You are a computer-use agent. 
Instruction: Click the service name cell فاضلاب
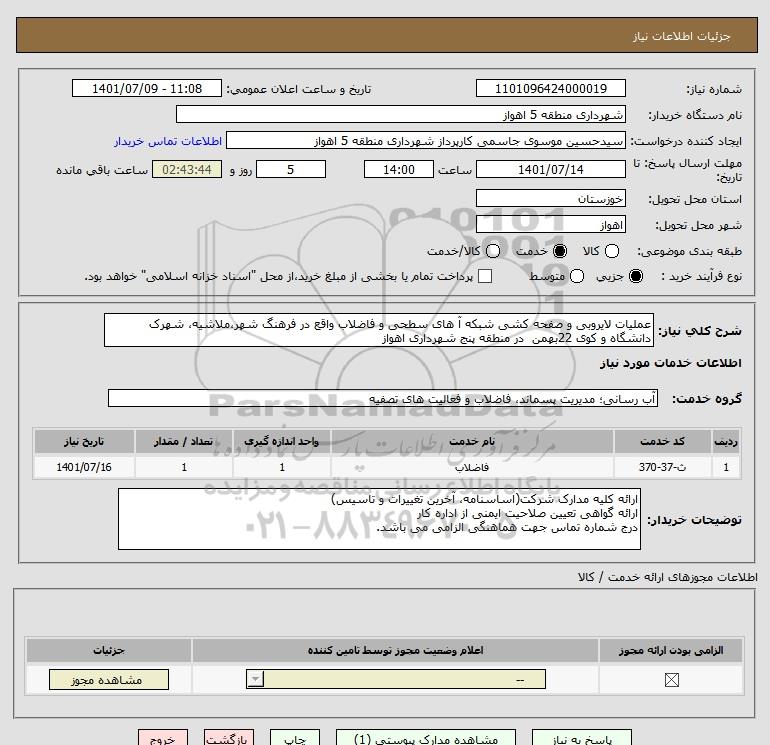point(472,467)
